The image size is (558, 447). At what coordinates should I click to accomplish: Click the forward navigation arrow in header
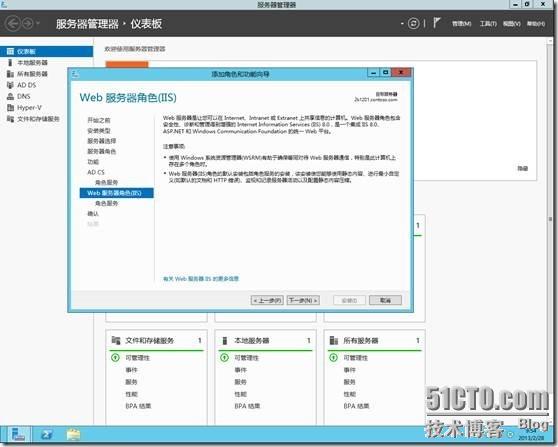tap(28, 24)
